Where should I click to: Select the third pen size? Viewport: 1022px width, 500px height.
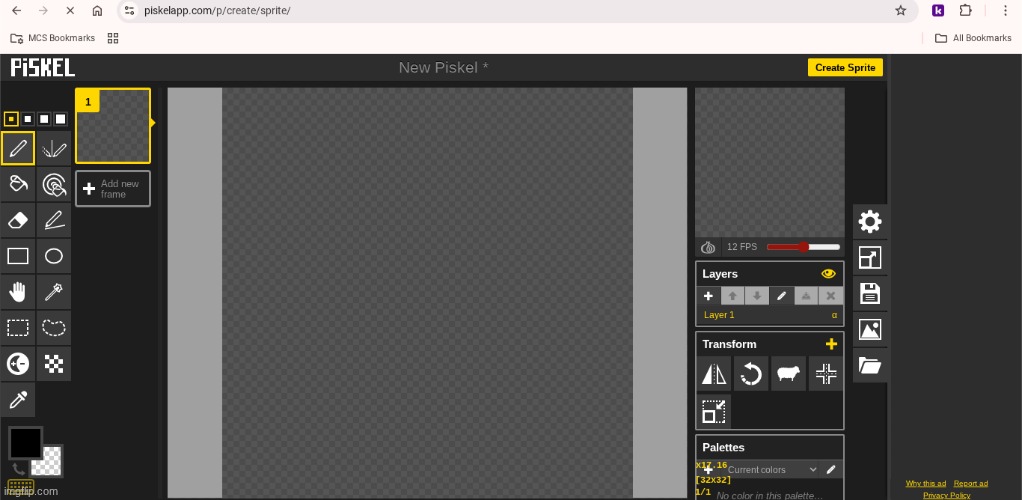click(x=44, y=119)
